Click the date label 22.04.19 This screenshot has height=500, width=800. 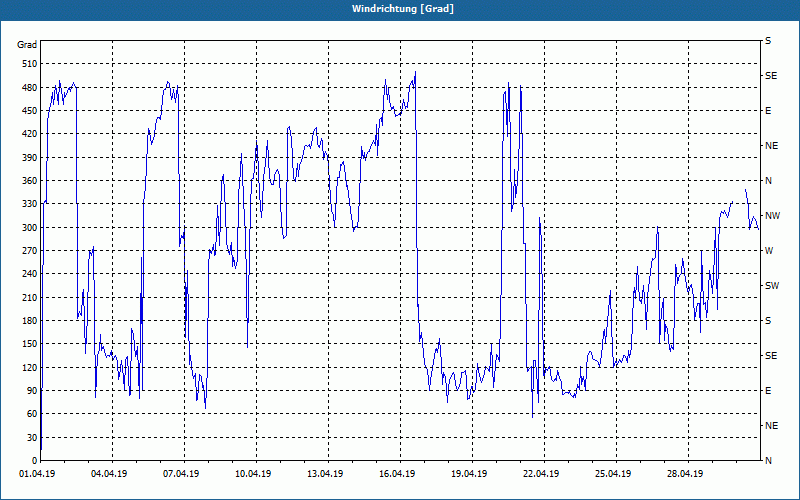click(x=541, y=474)
